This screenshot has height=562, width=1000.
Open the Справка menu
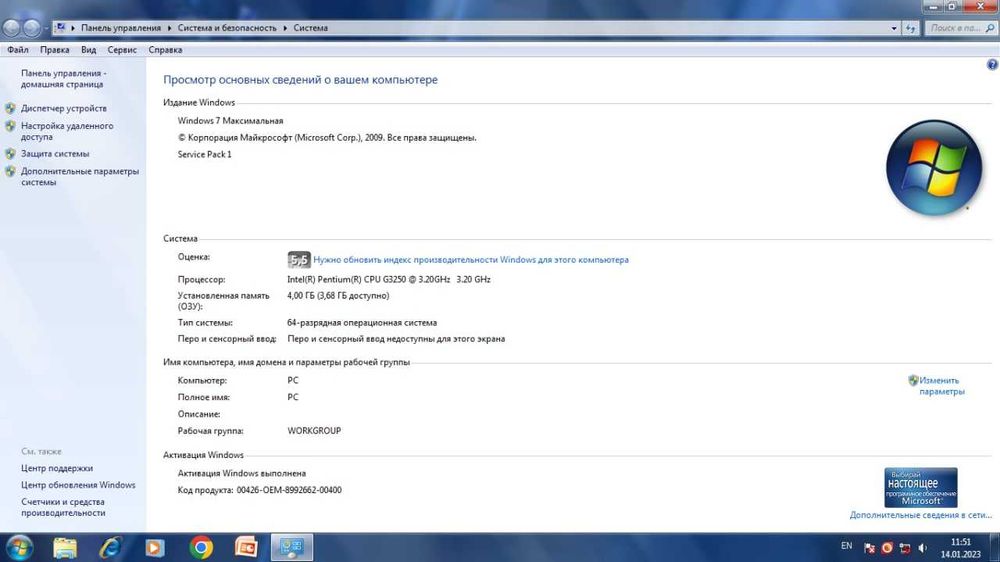click(x=165, y=50)
